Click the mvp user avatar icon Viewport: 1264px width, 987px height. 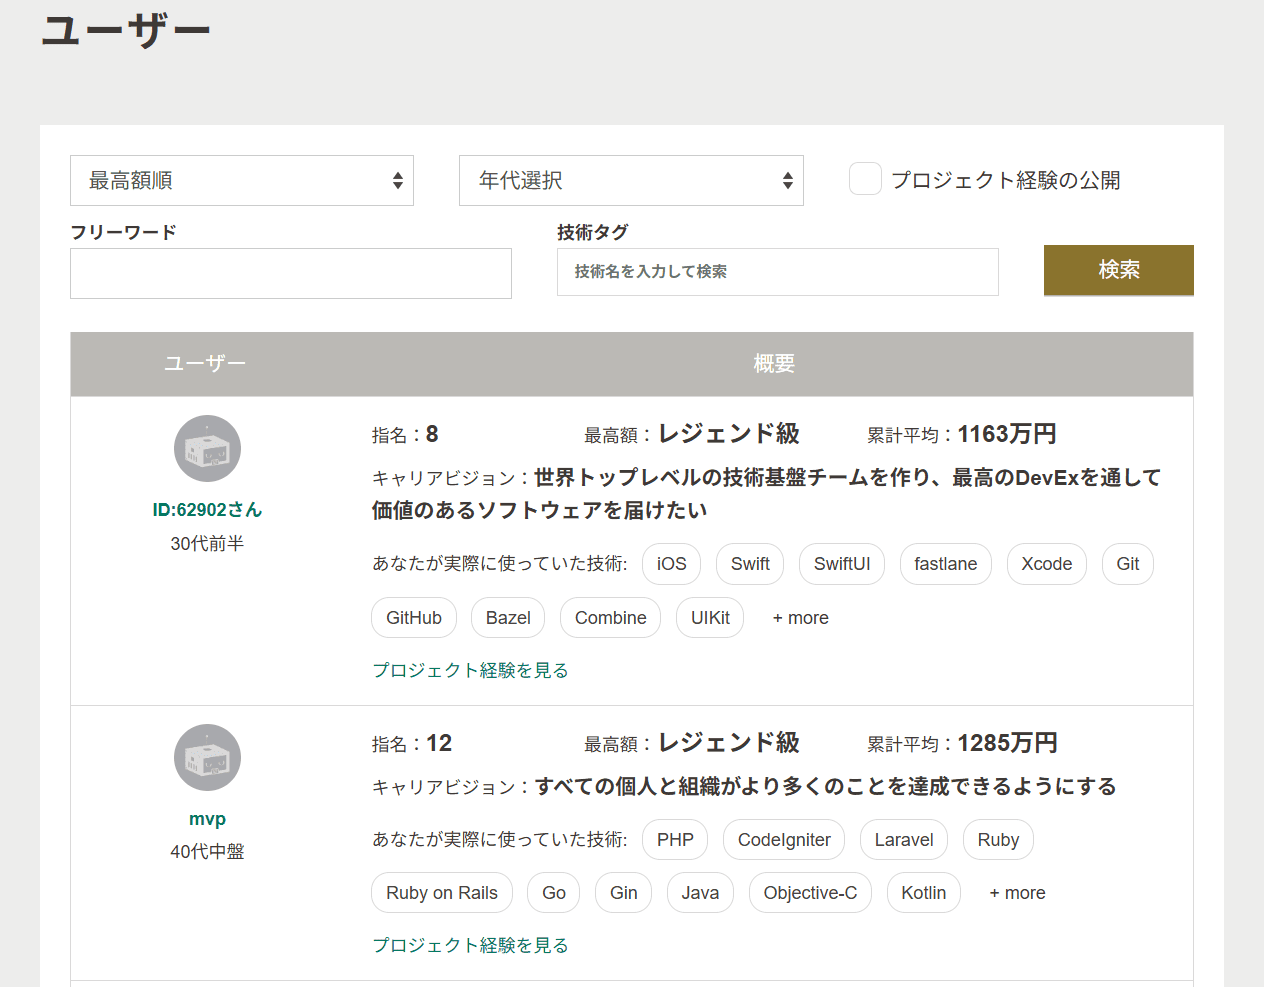(x=207, y=758)
